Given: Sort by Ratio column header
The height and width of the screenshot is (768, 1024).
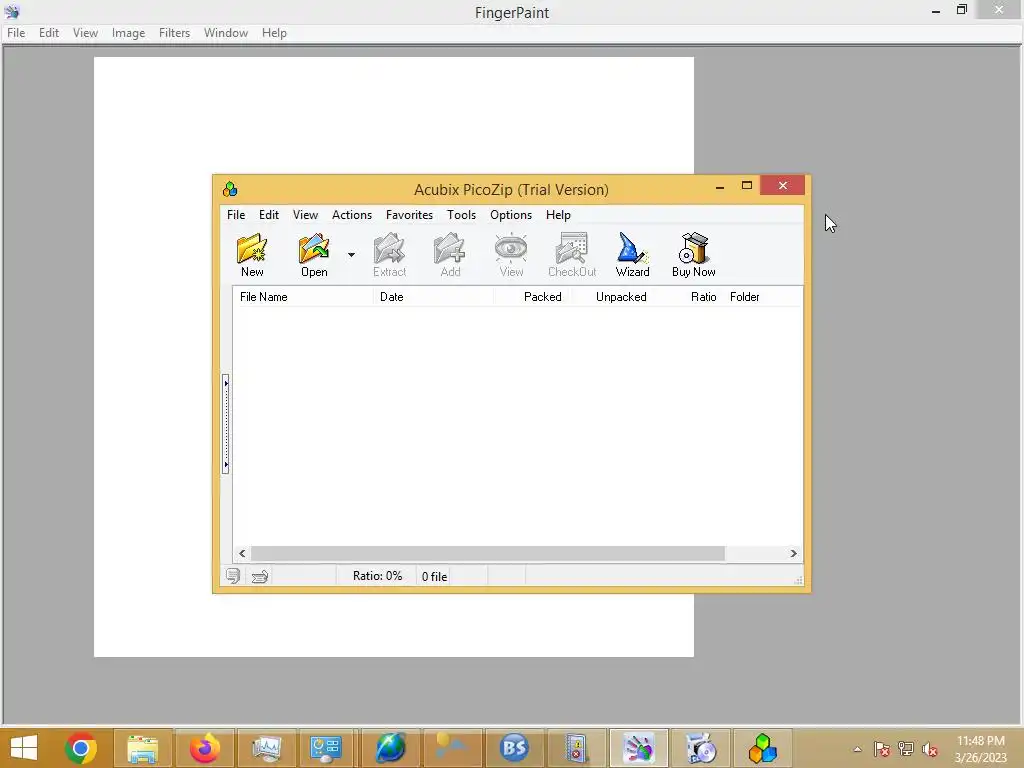Looking at the screenshot, I should point(690,296).
